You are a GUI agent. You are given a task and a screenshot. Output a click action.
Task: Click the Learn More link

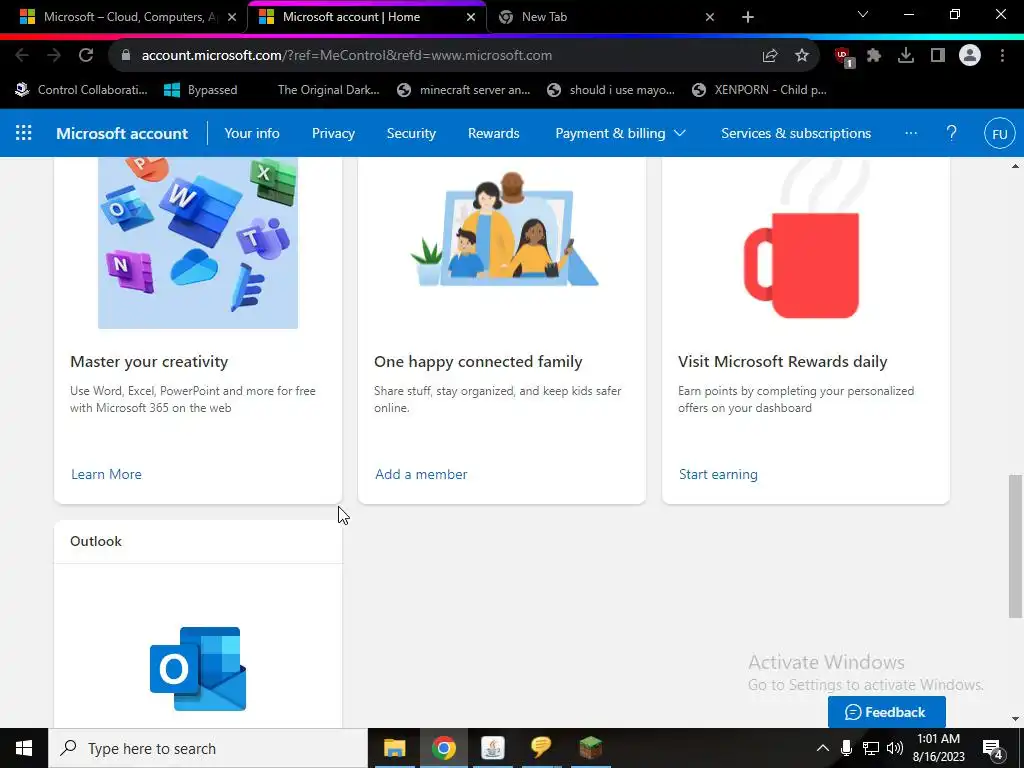coord(106,474)
